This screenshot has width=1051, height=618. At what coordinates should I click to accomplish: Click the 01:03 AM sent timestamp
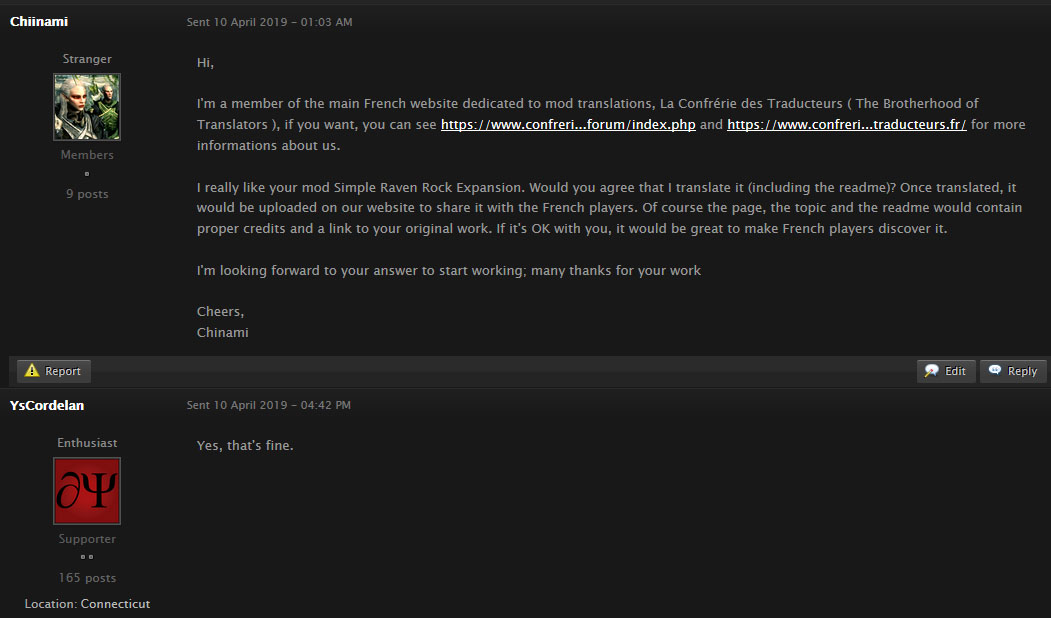[x=269, y=22]
